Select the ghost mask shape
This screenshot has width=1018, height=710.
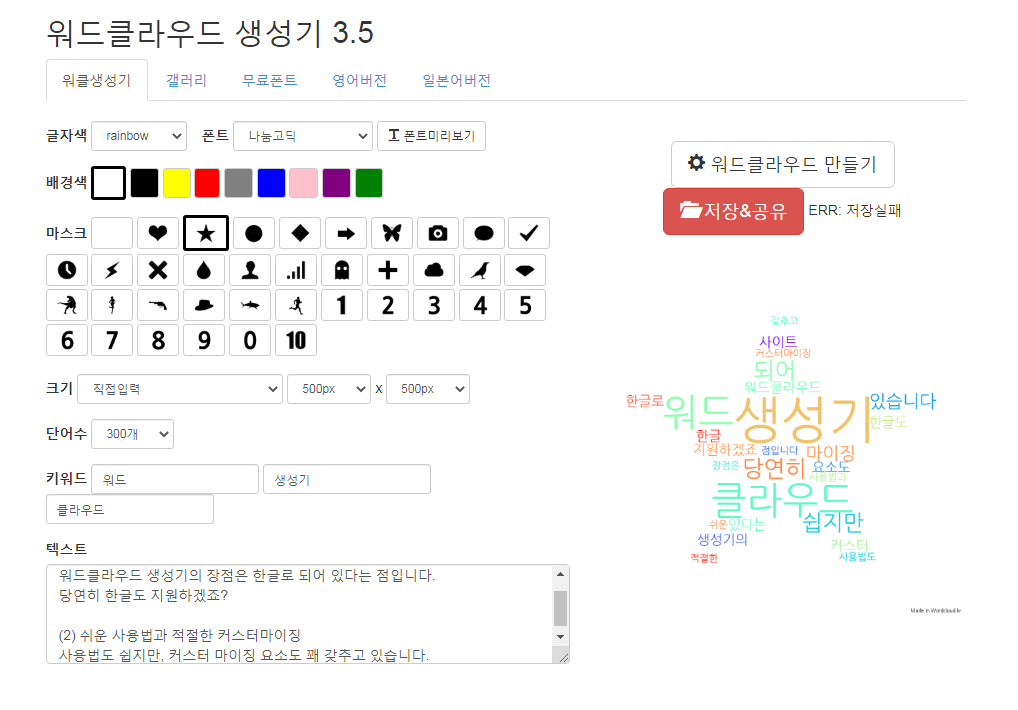point(341,268)
